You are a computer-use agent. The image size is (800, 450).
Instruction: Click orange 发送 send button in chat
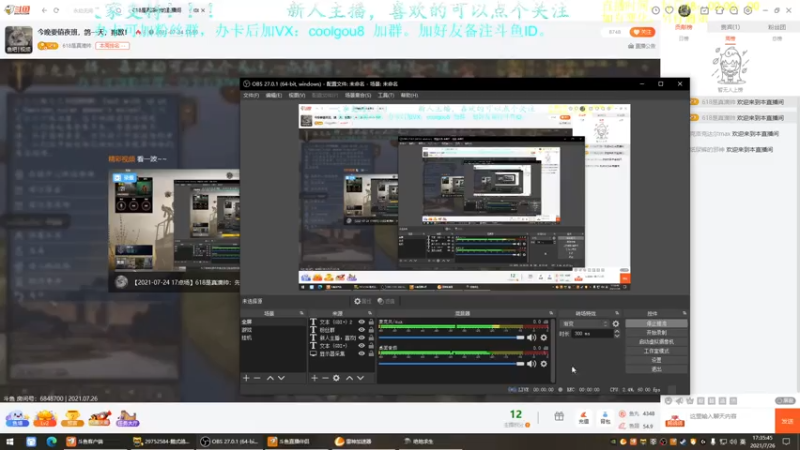[x=787, y=421]
